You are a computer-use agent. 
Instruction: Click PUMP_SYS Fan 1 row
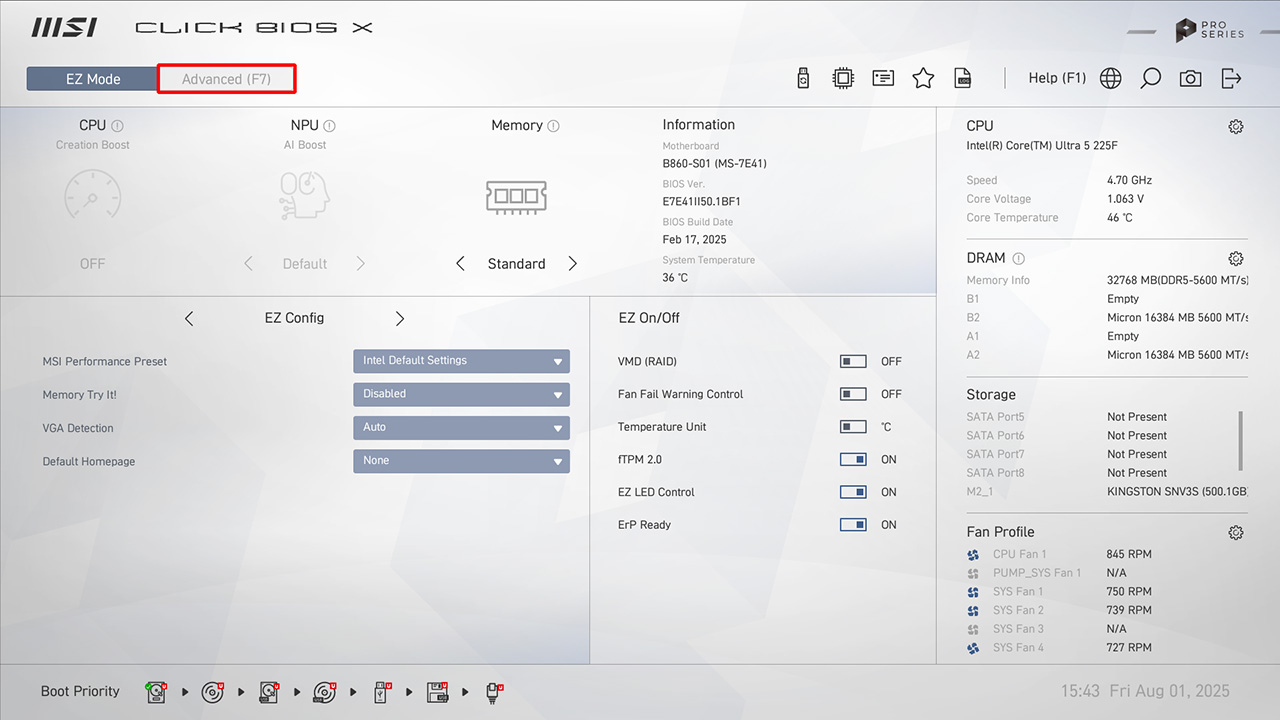tap(1046, 573)
